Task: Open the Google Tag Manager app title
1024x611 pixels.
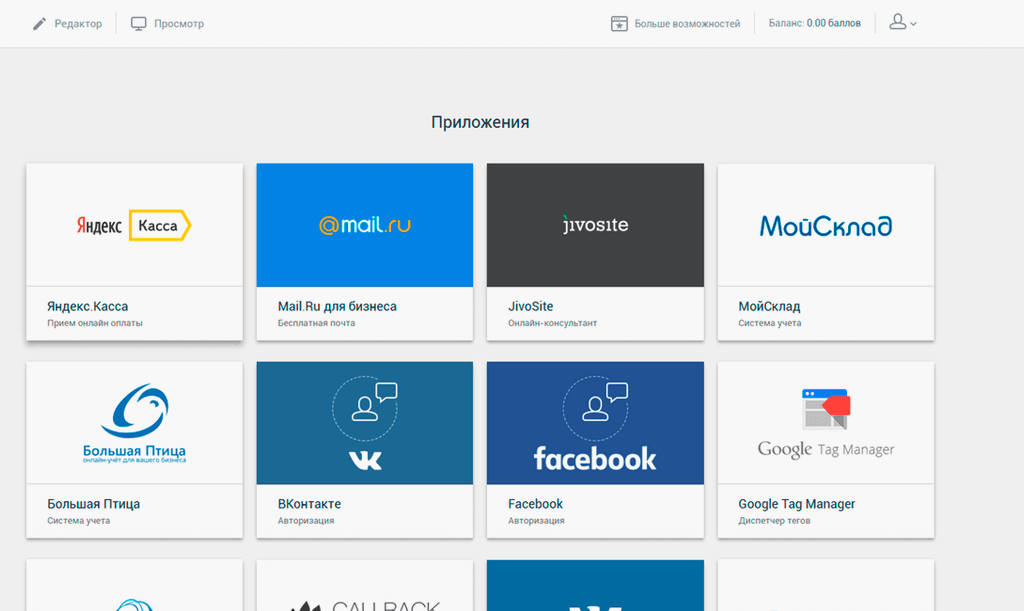Action: [797, 504]
